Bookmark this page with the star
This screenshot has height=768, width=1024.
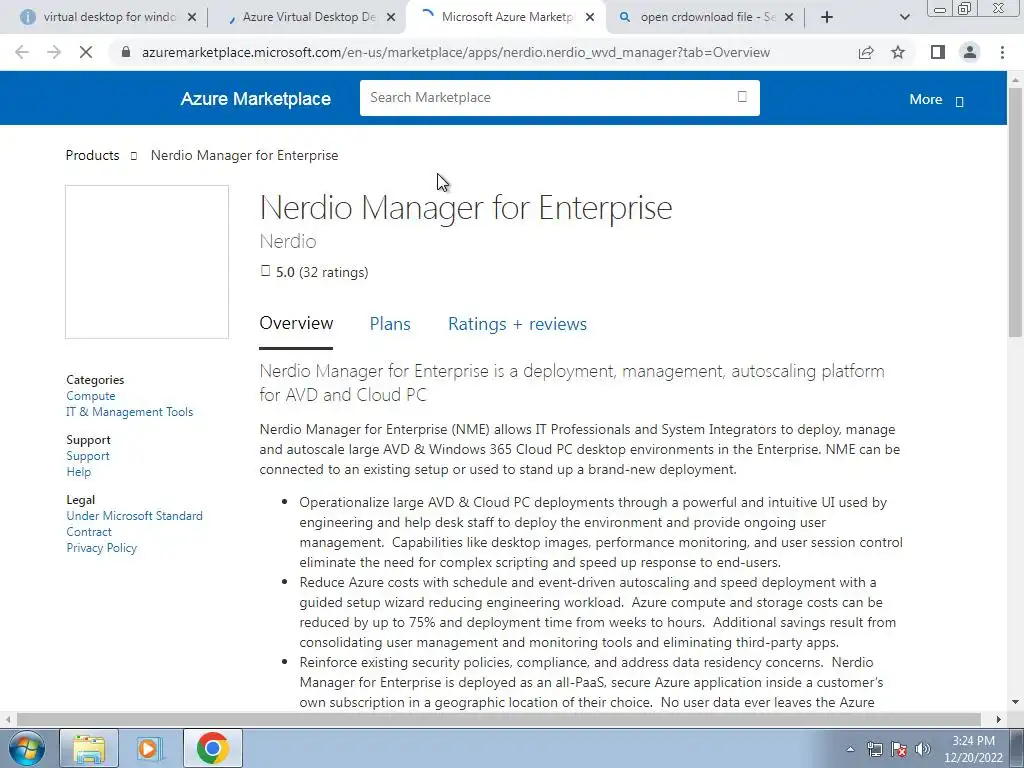898,52
